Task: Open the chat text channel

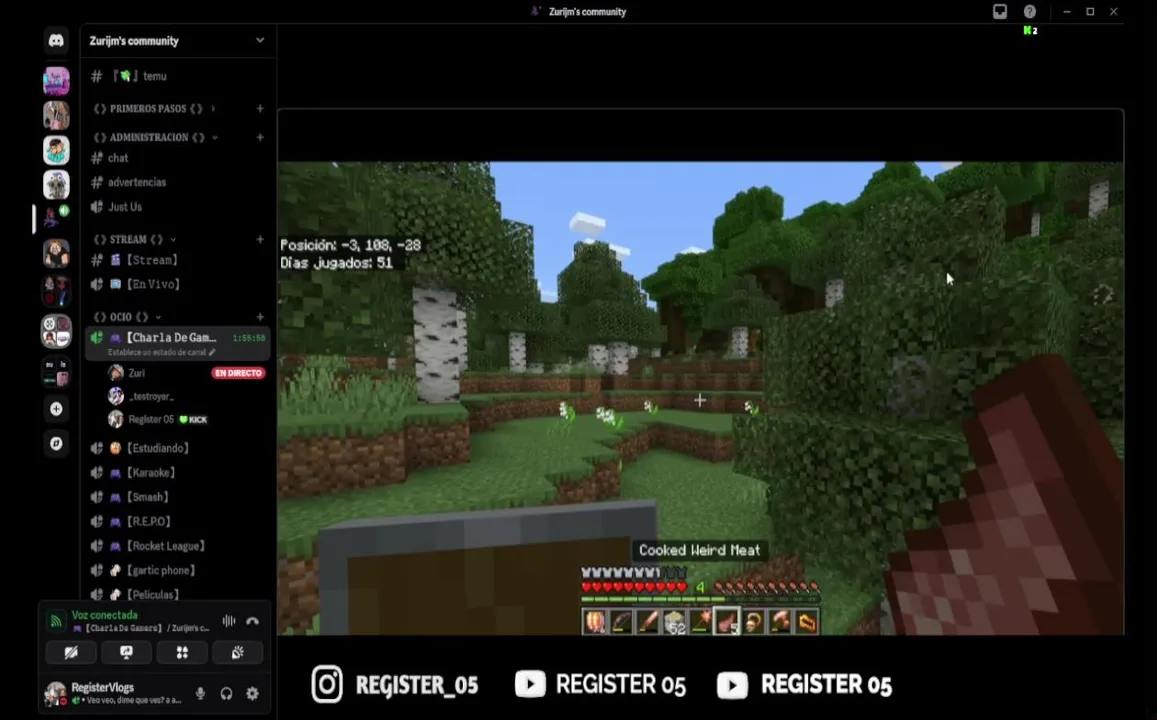Action: tap(177, 158)
